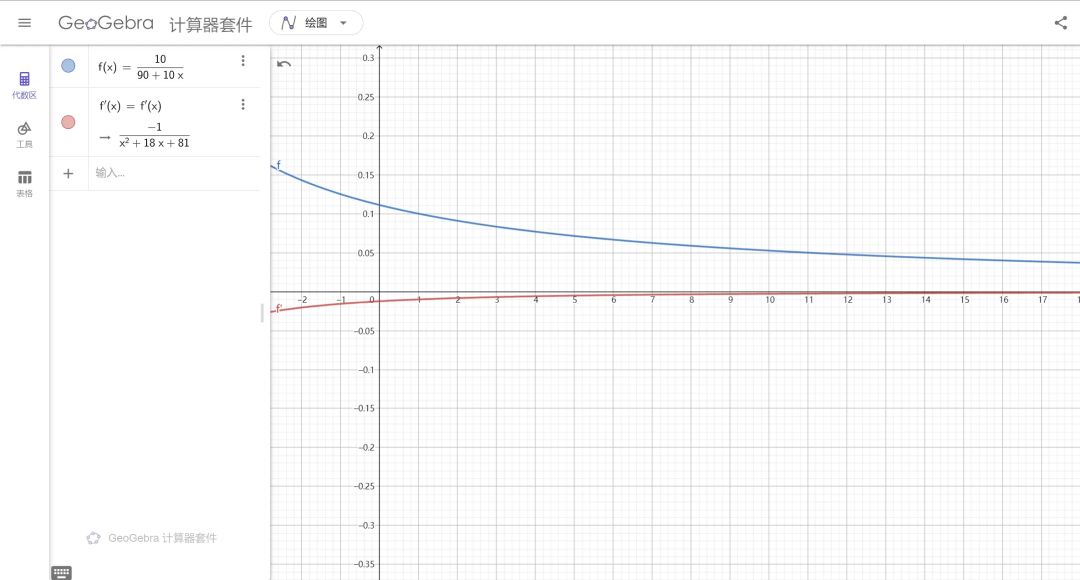Open the on-screen keyboard icon
Screen dimensions: 1080x580
tap(61, 572)
